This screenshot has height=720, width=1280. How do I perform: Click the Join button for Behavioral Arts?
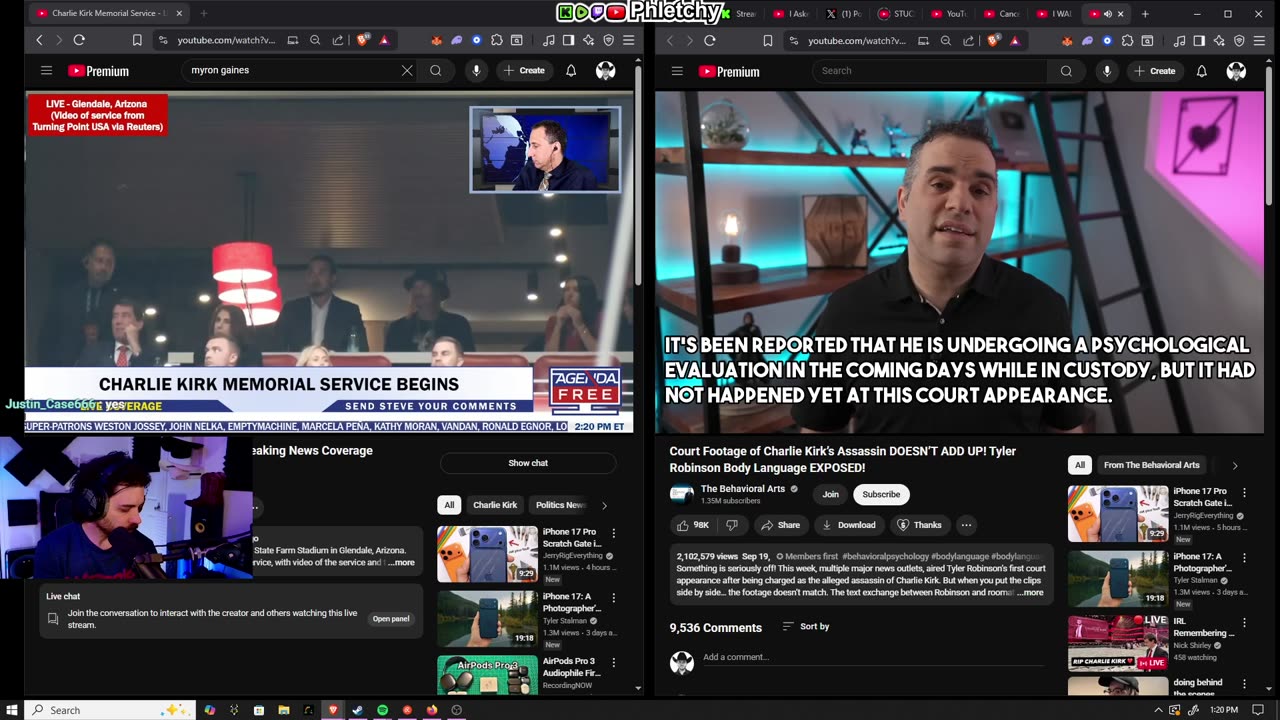[x=830, y=494]
